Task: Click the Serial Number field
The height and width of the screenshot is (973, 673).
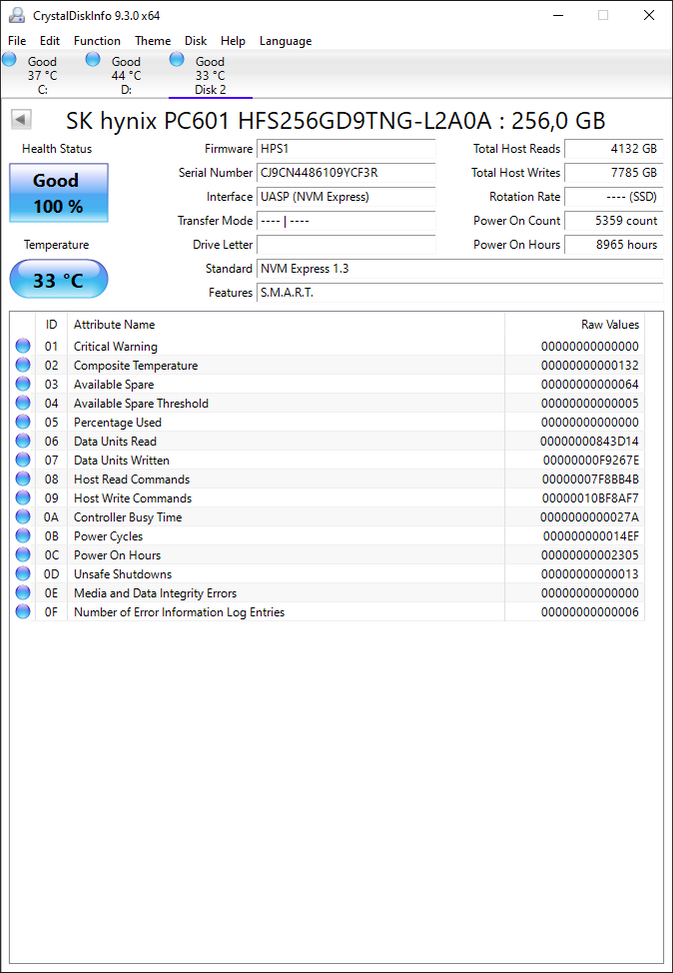Action: pos(346,173)
